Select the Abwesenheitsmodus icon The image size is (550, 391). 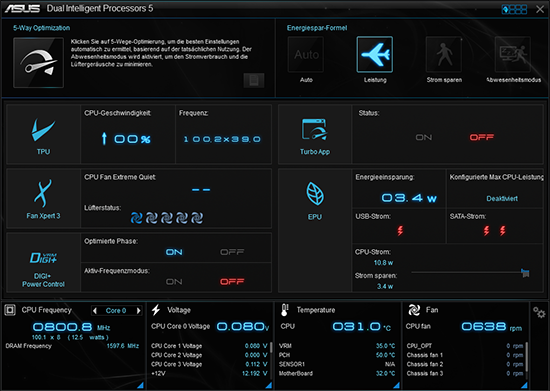(513, 54)
